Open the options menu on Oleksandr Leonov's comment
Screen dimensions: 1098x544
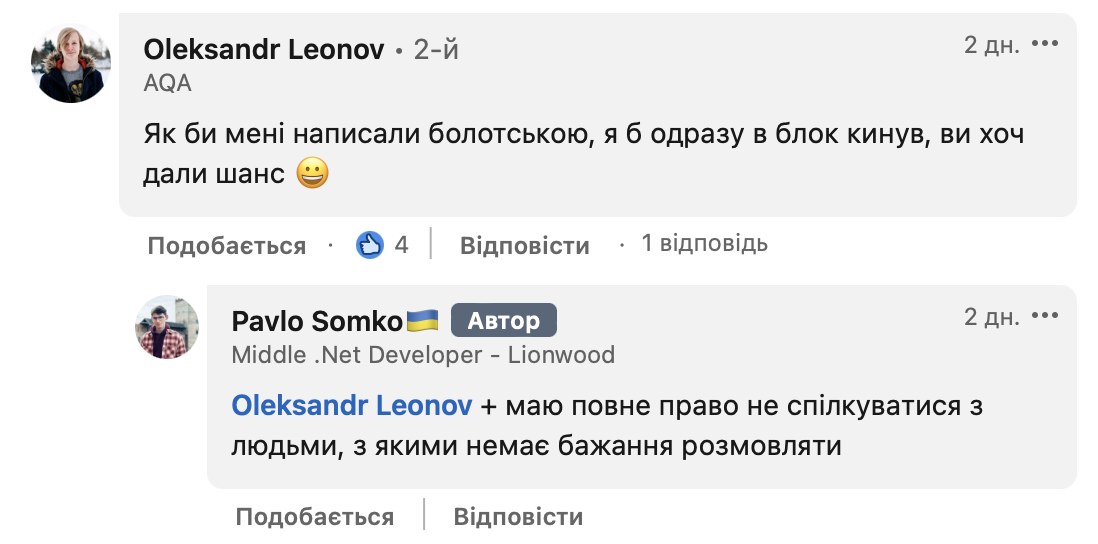tap(1044, 45)
